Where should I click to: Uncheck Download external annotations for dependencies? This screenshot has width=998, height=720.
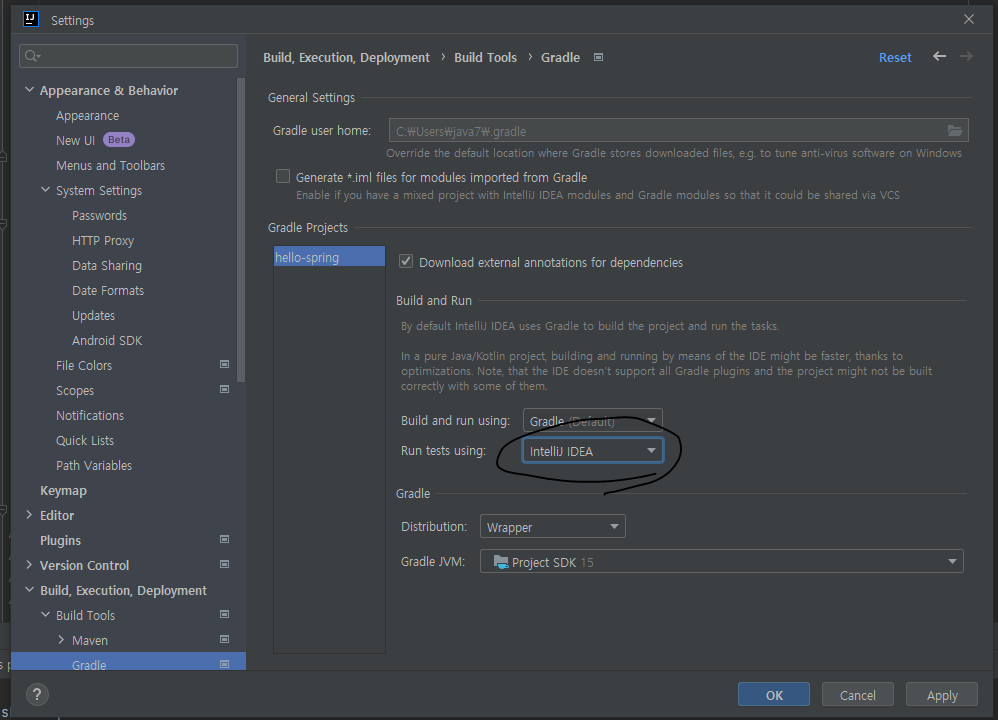[x=405, y=262]
